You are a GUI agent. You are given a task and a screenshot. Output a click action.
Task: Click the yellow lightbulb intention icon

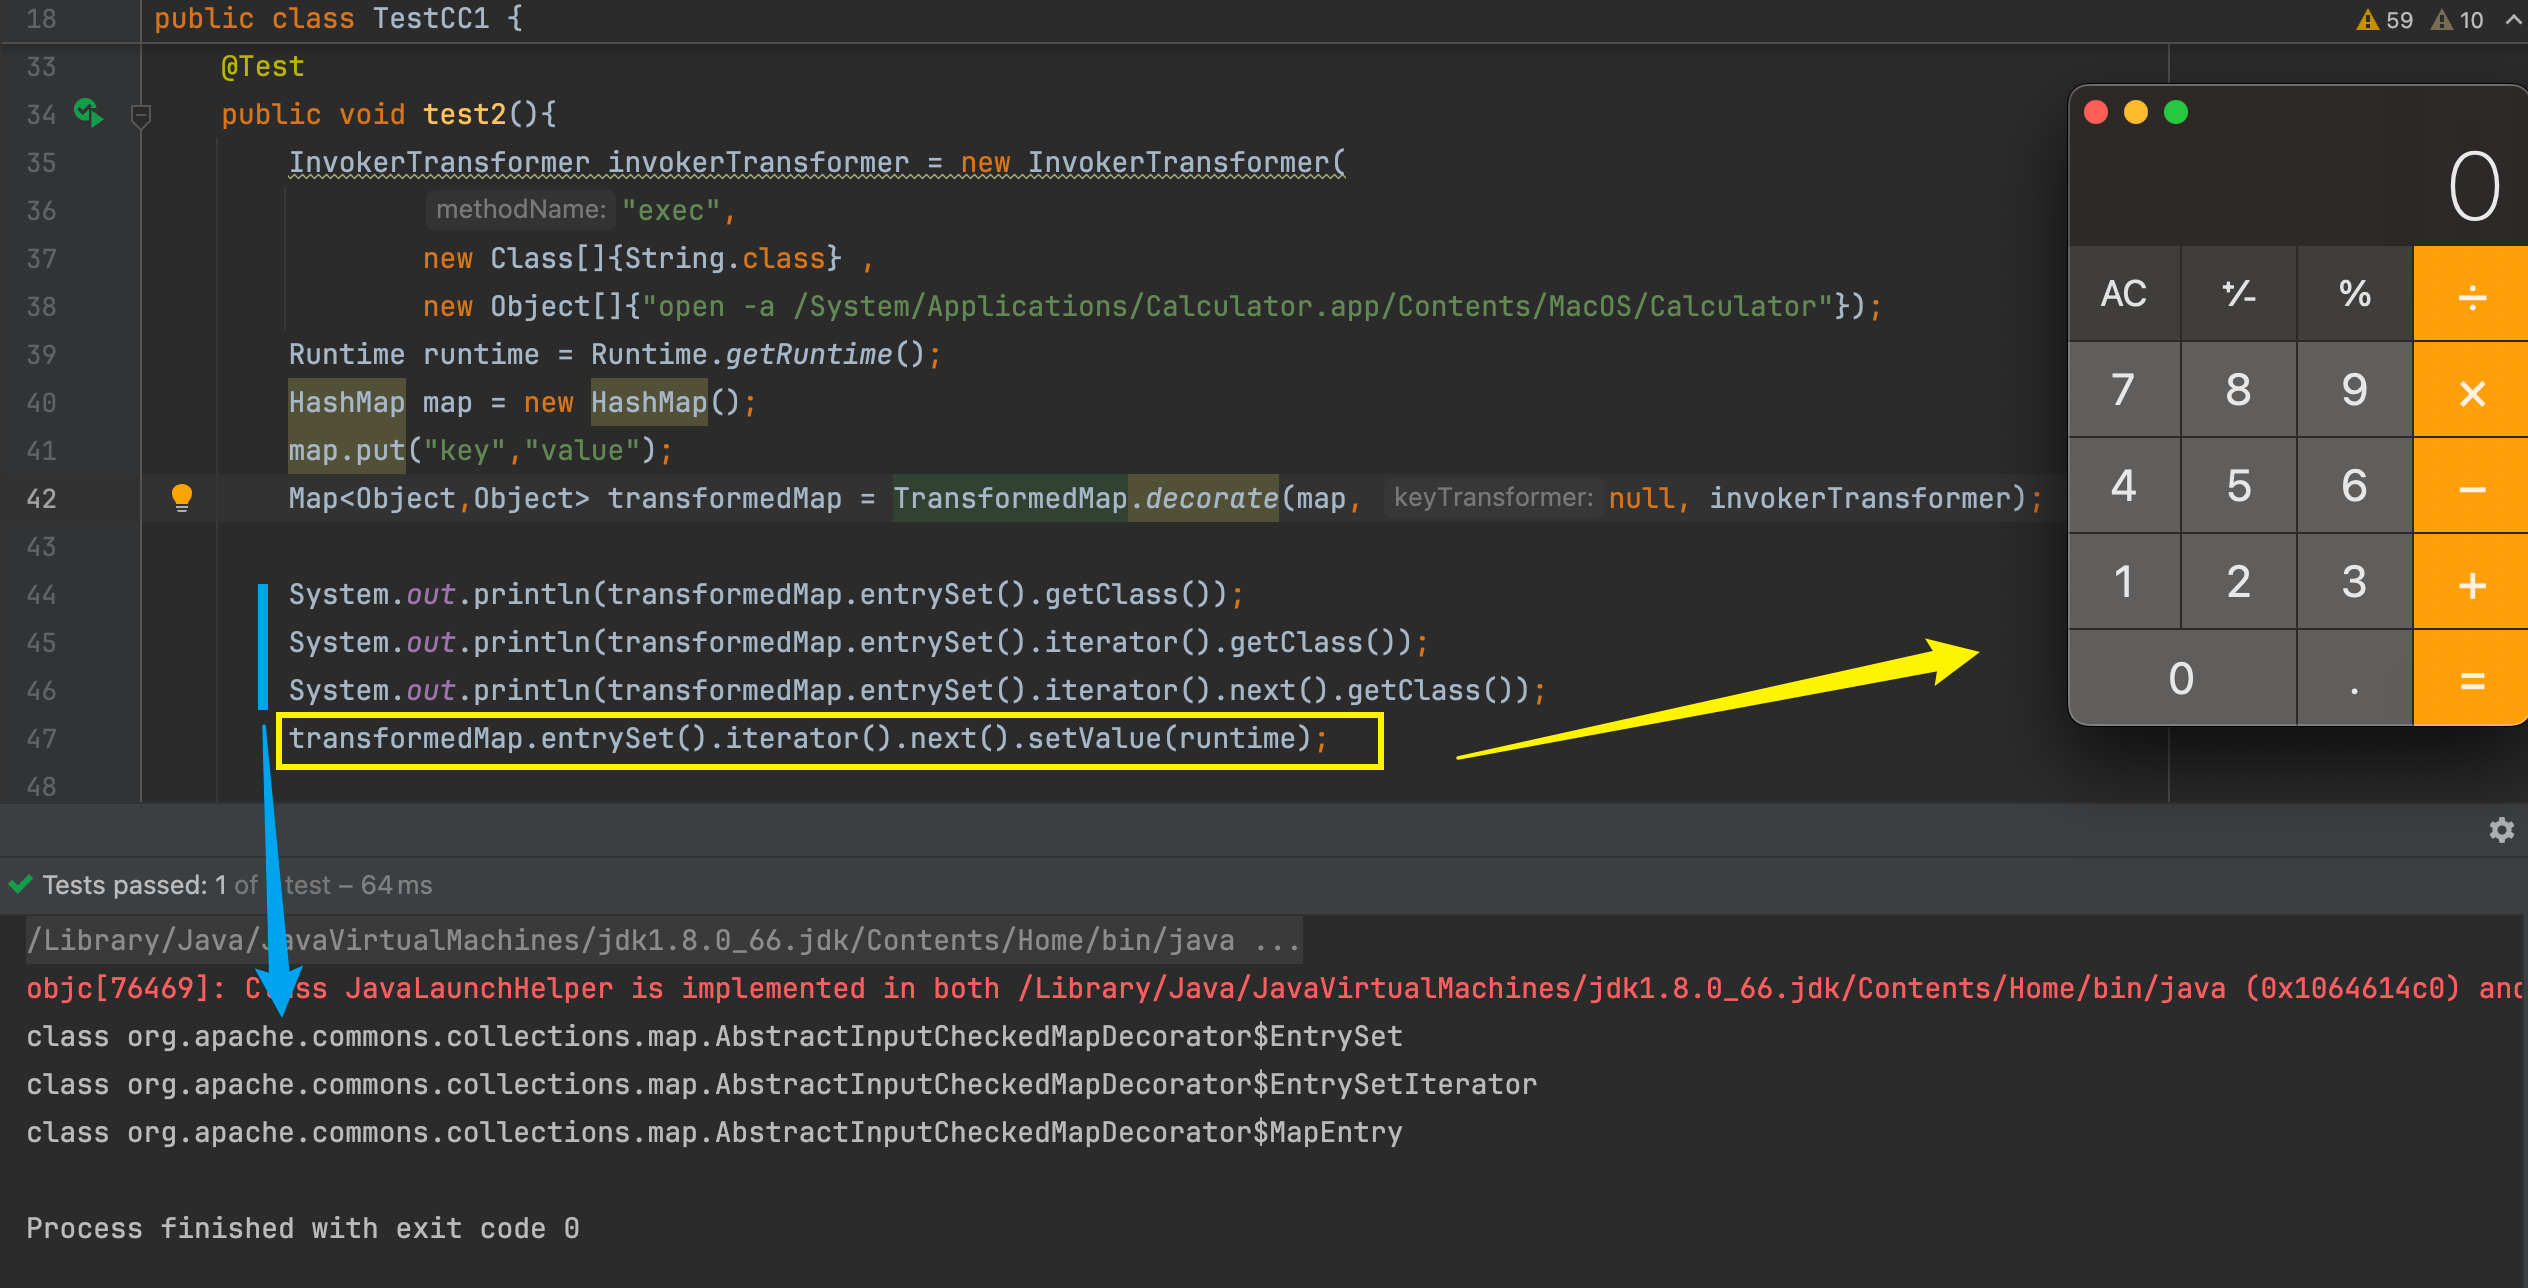coord(181,497)
